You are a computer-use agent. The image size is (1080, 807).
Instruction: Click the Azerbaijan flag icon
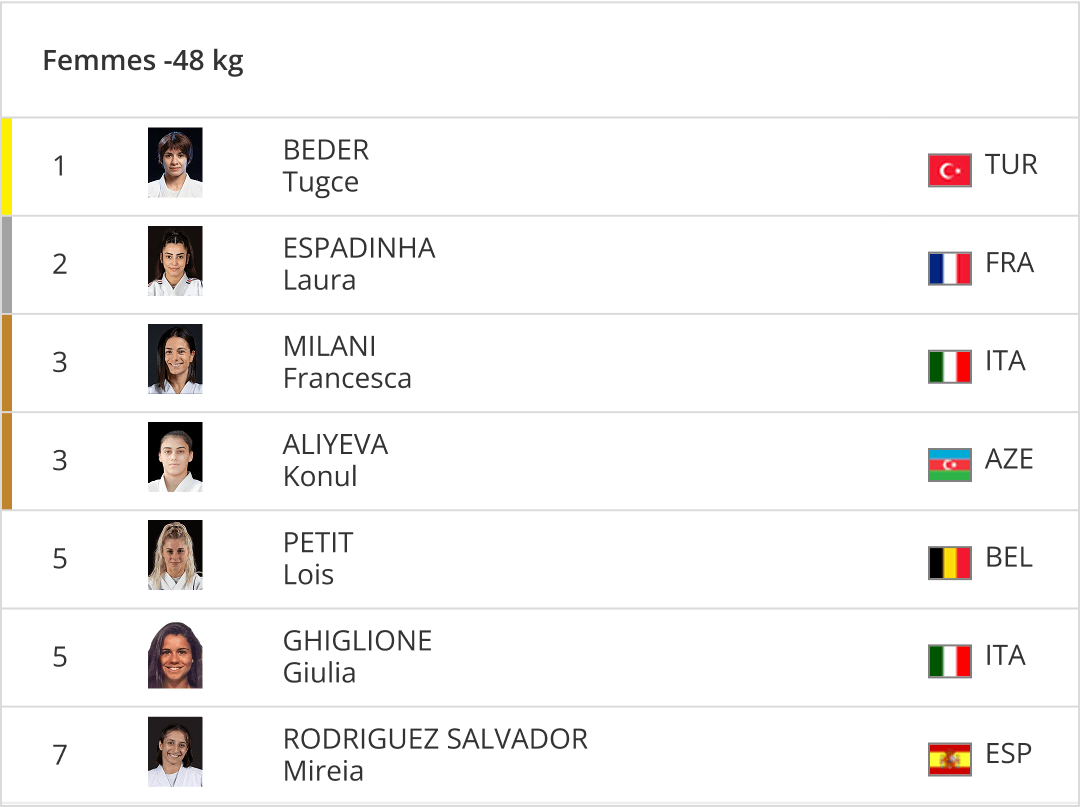point(949,464)
